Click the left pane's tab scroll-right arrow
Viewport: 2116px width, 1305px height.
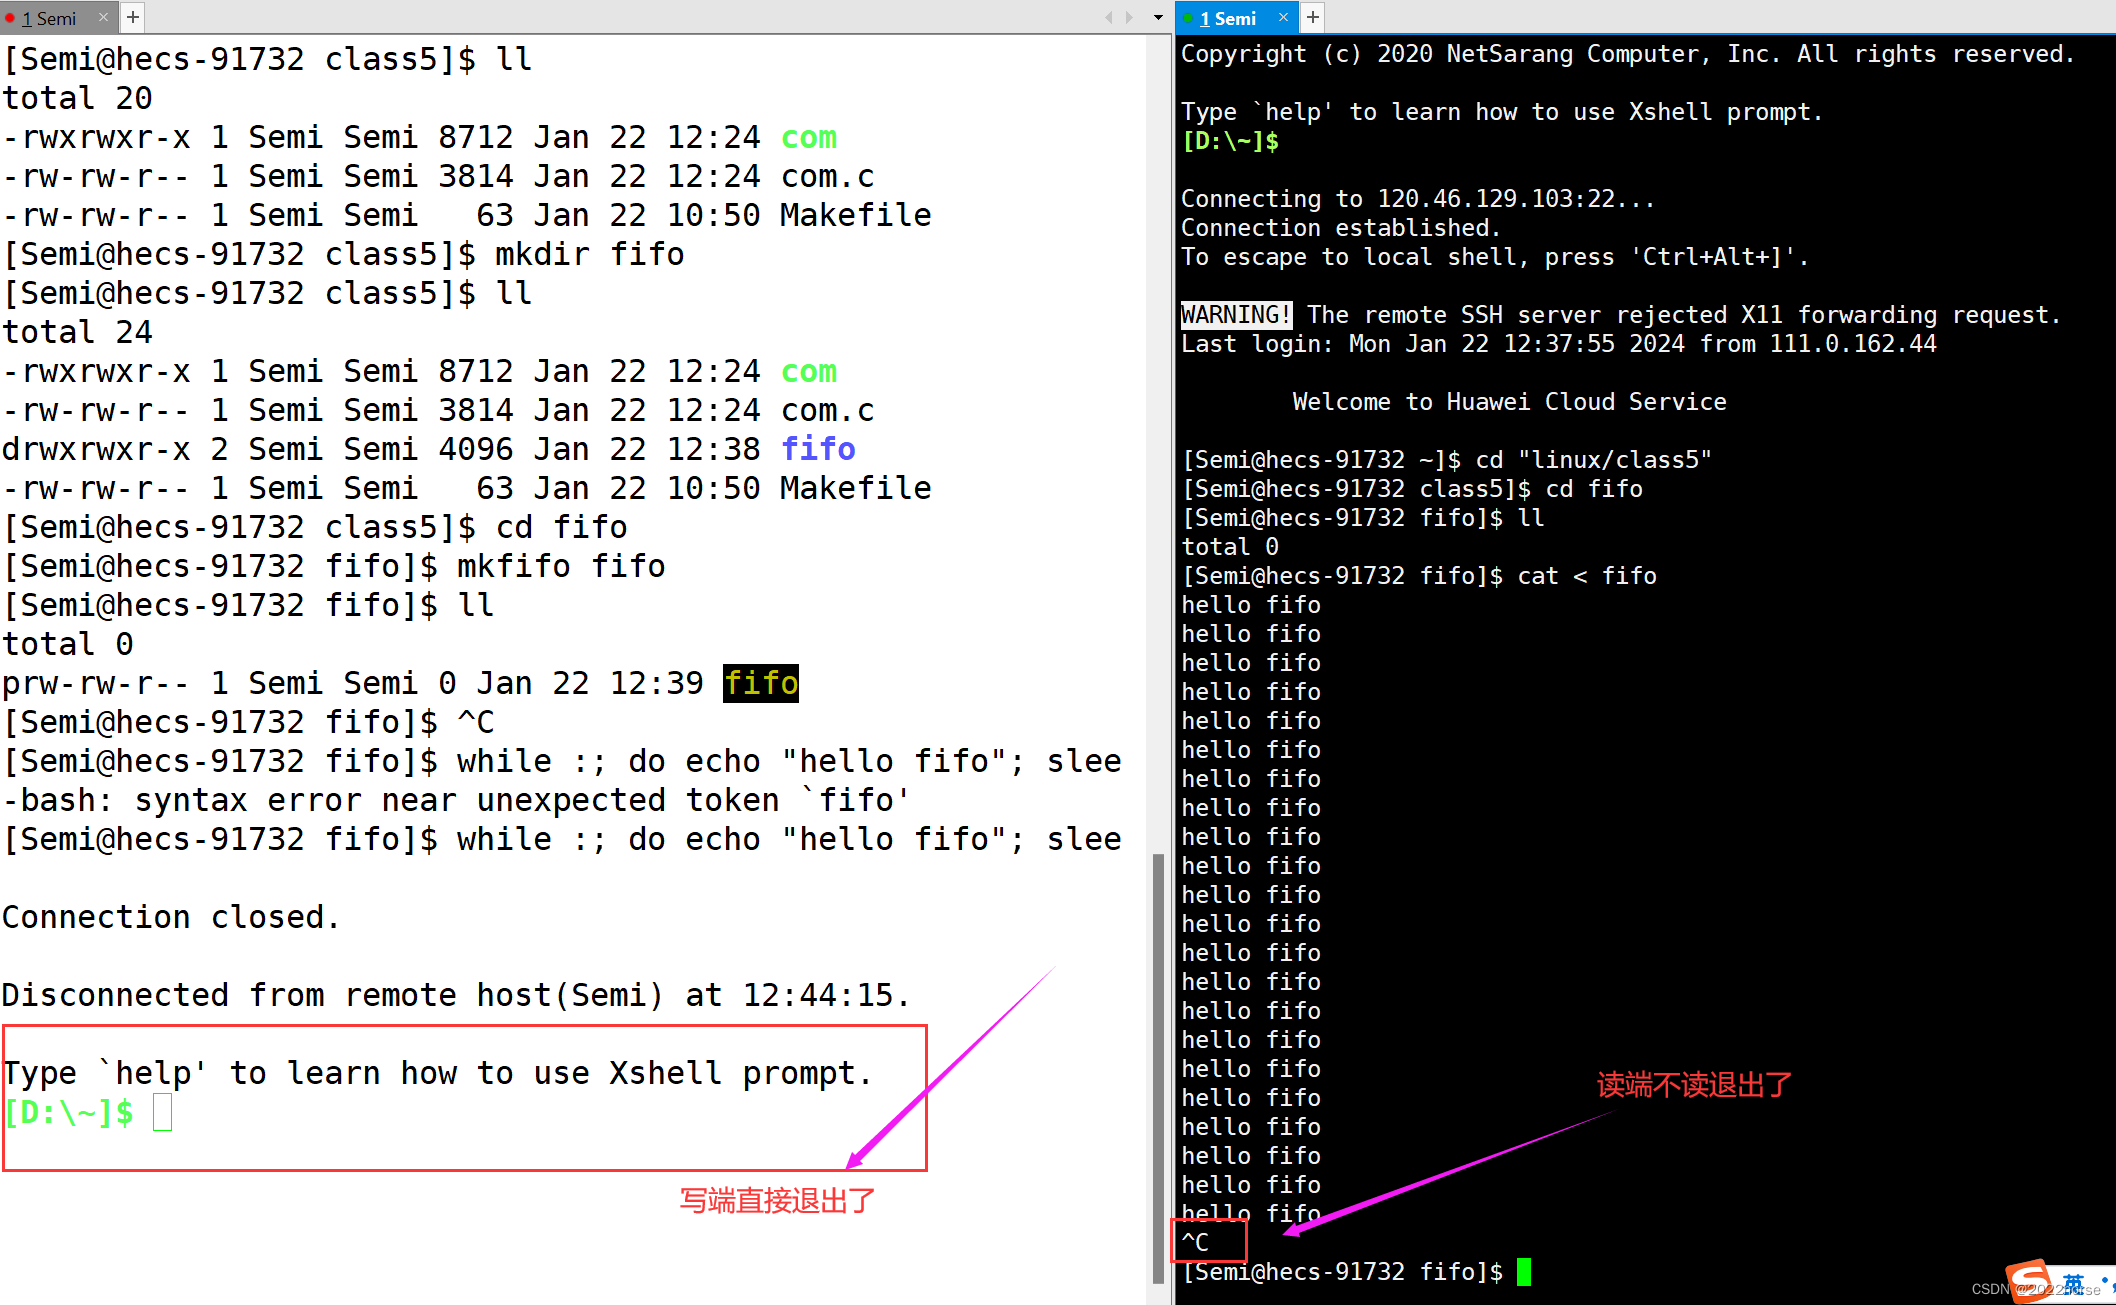tap(1129, 17)
